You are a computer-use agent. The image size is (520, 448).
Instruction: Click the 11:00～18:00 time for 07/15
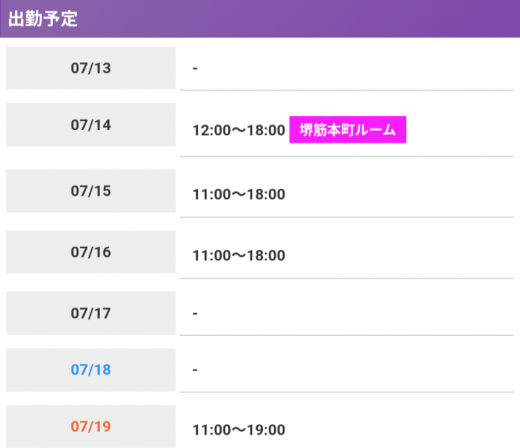[239, 194]
